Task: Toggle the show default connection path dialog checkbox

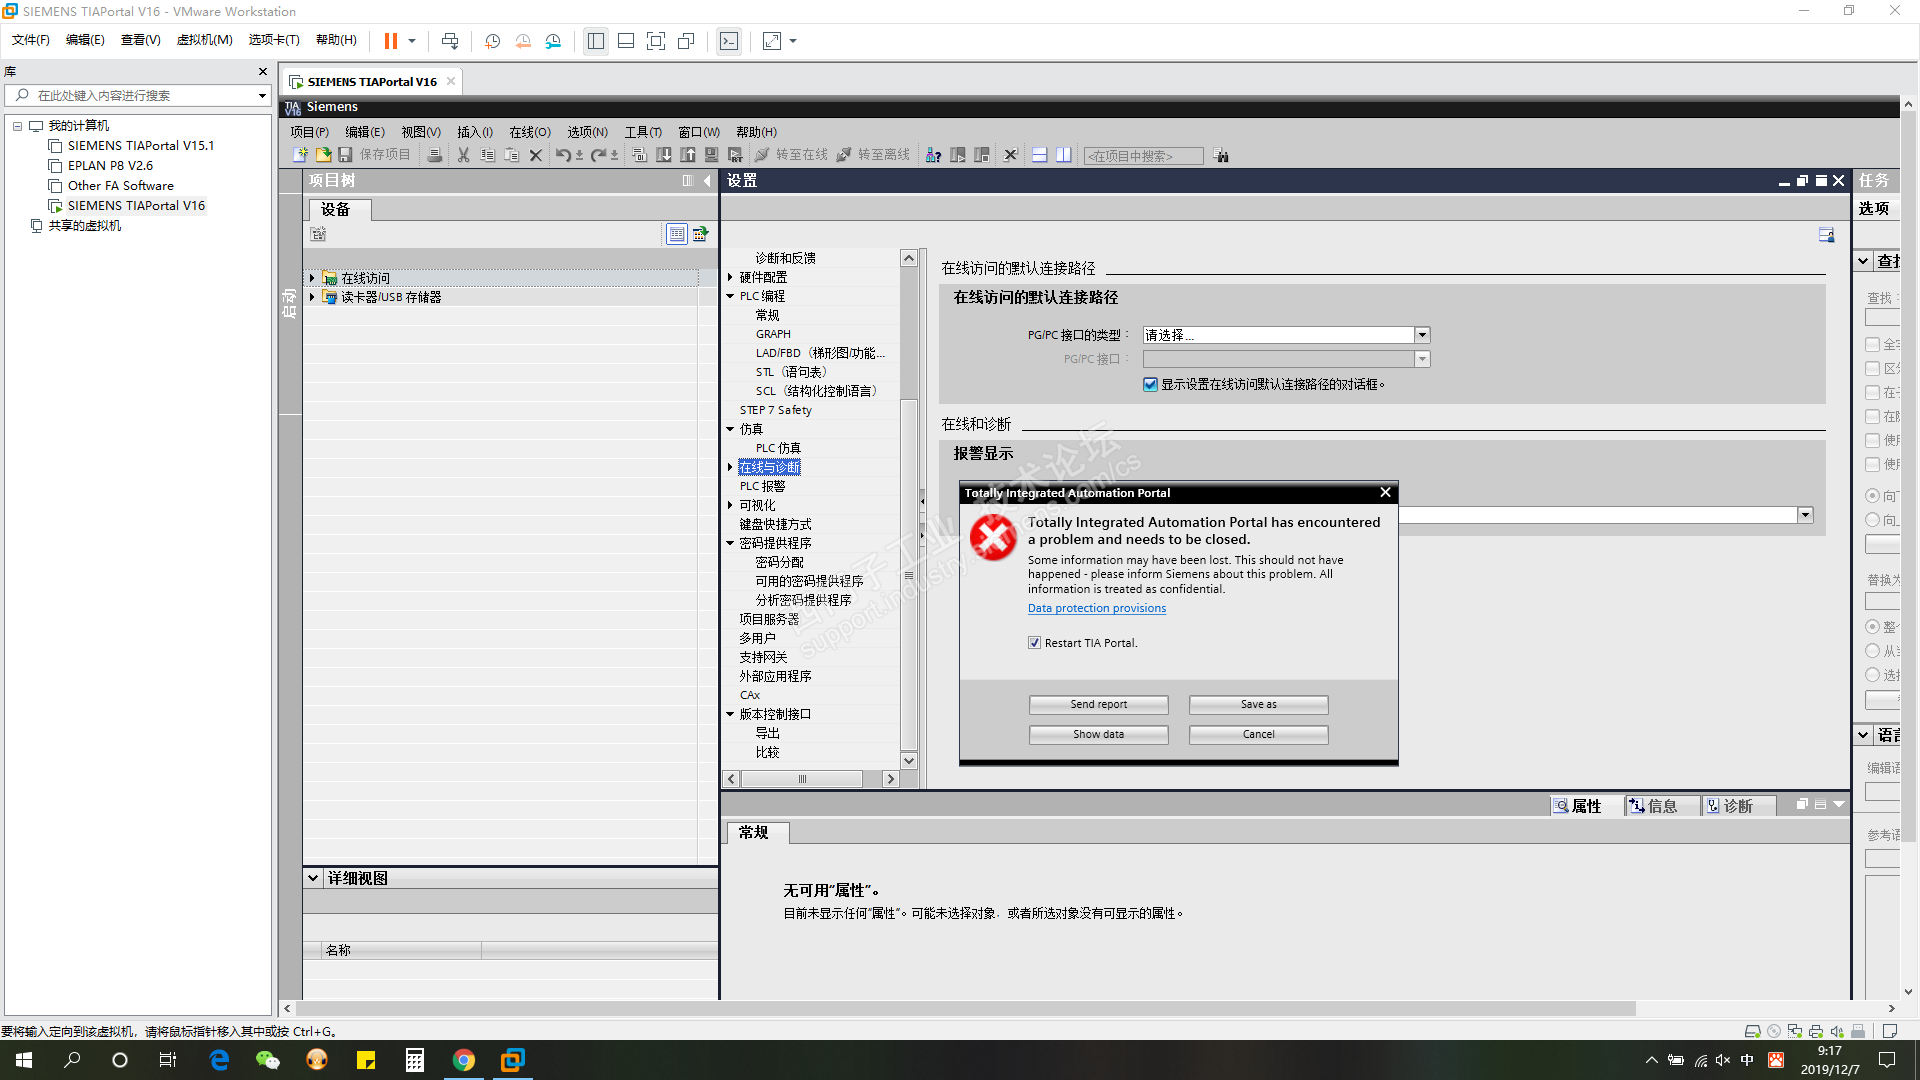Action: click(x=1150, y=384)
